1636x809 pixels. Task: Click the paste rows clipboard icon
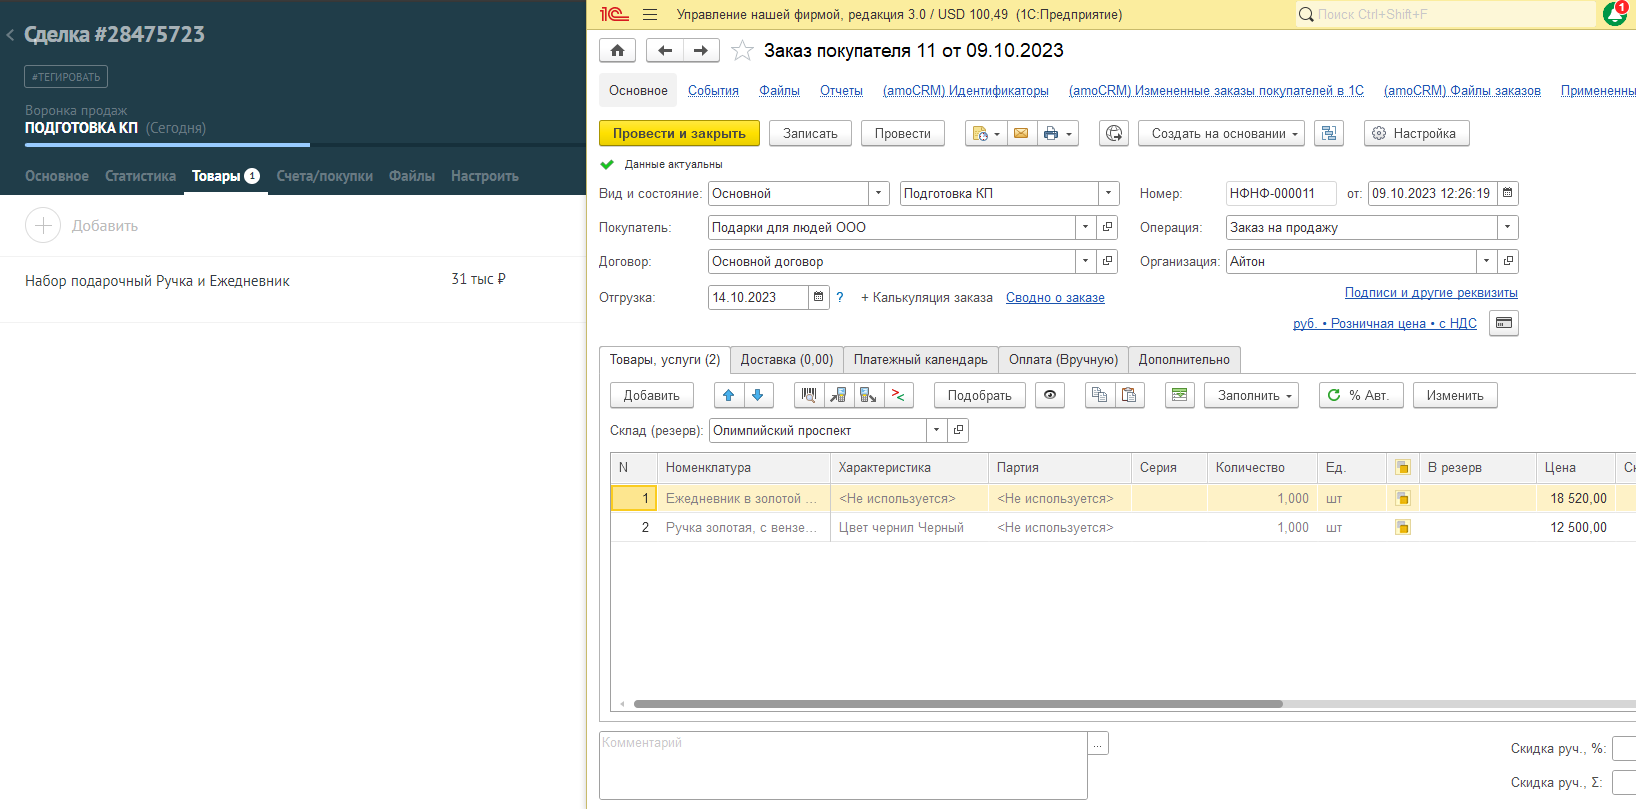pyautogui.click(x=1129, y=395)
